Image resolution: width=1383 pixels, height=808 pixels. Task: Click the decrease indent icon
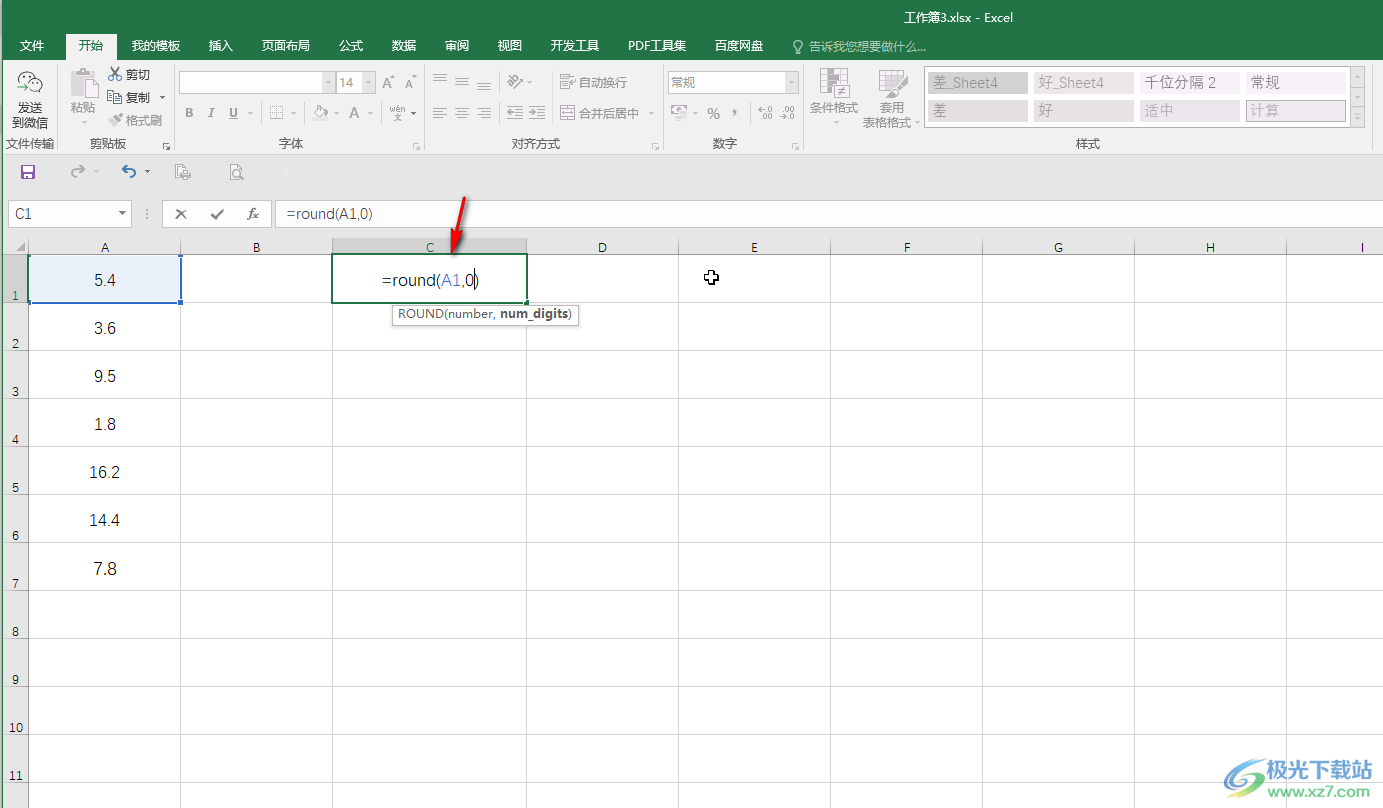(515, 114)
